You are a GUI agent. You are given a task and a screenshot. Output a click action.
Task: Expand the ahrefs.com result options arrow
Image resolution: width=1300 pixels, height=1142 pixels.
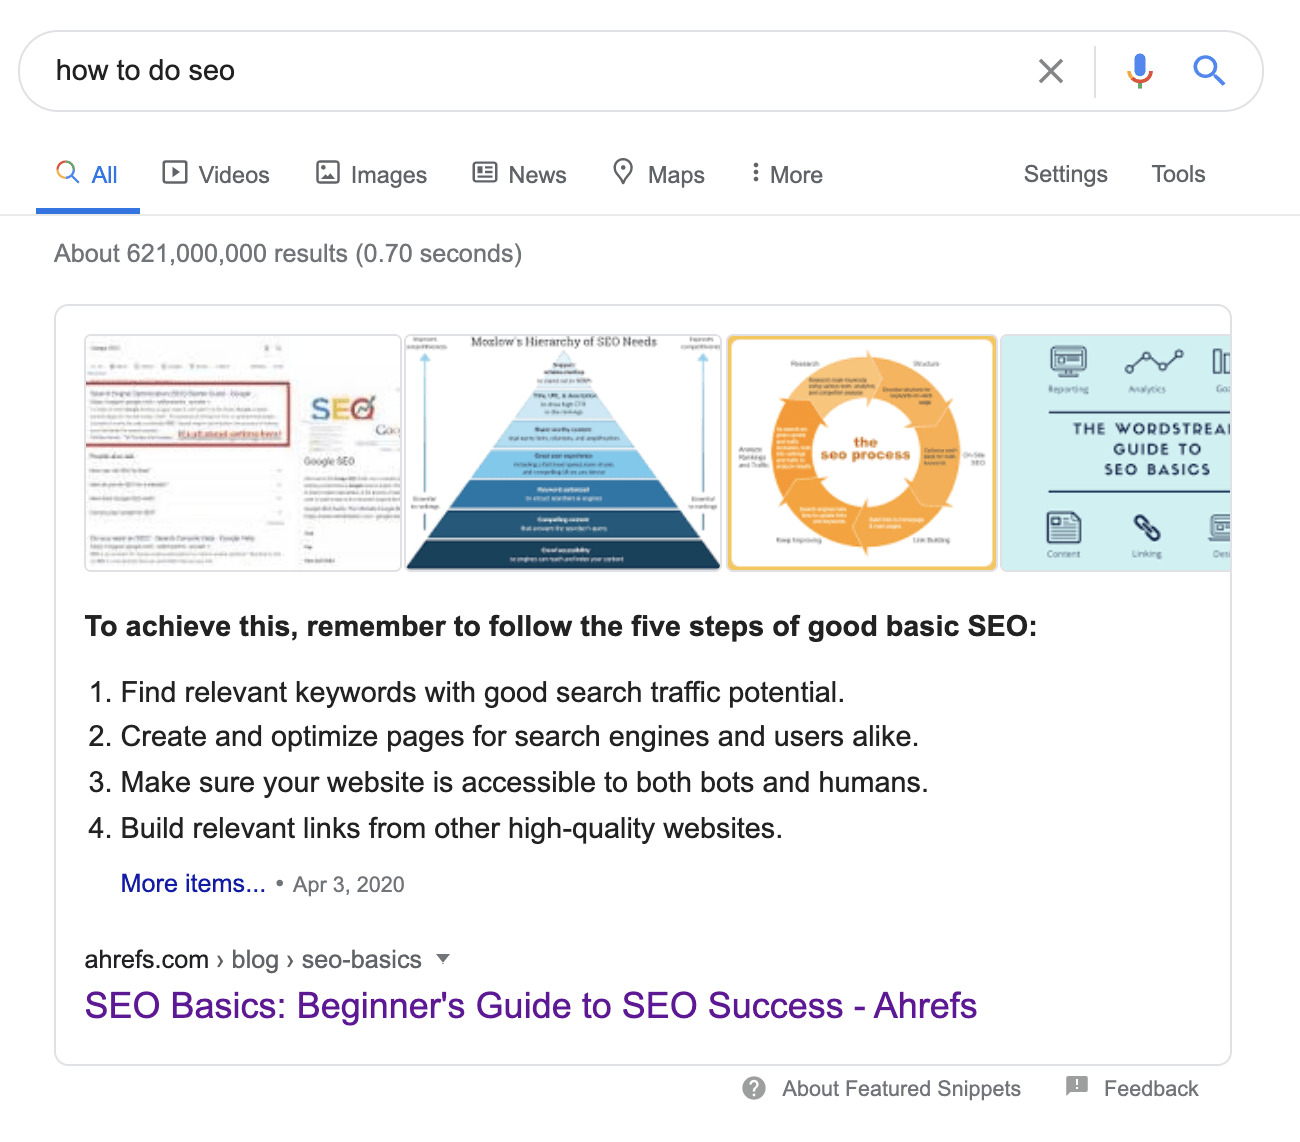coord(443,959)
